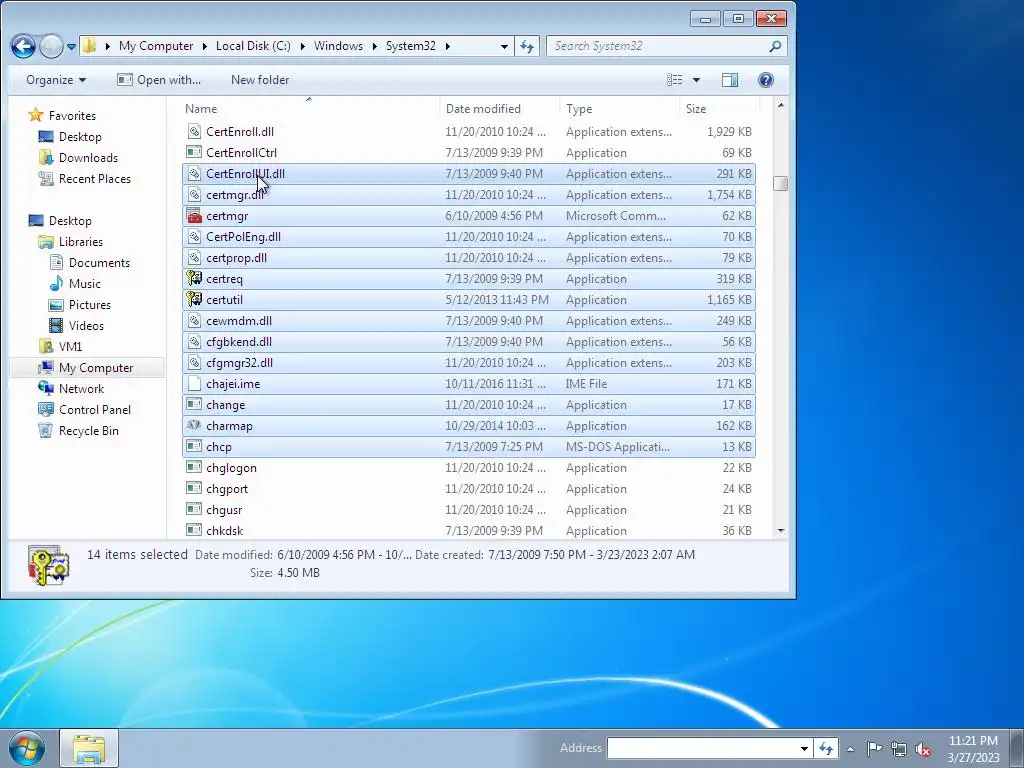Open the Music library

click(x=76, y=283)
